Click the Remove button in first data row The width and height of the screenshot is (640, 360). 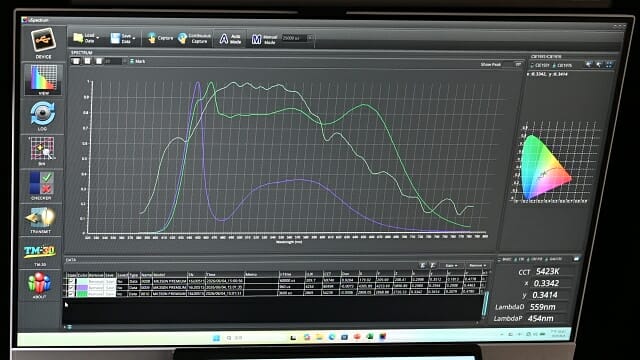pos(96,282)
